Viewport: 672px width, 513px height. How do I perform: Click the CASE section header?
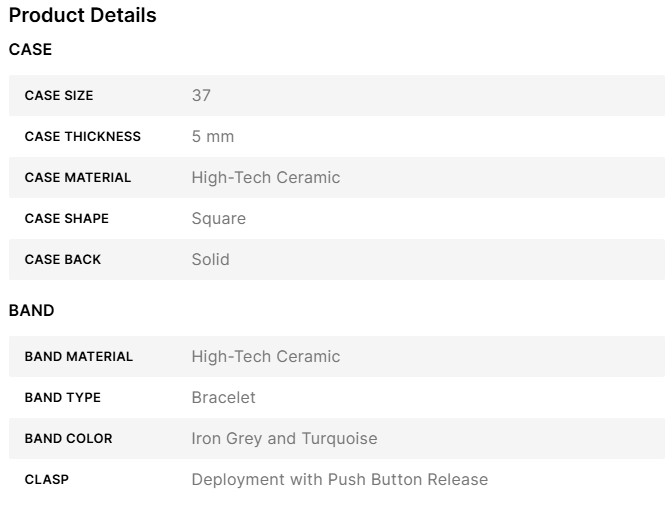(30, 49)
